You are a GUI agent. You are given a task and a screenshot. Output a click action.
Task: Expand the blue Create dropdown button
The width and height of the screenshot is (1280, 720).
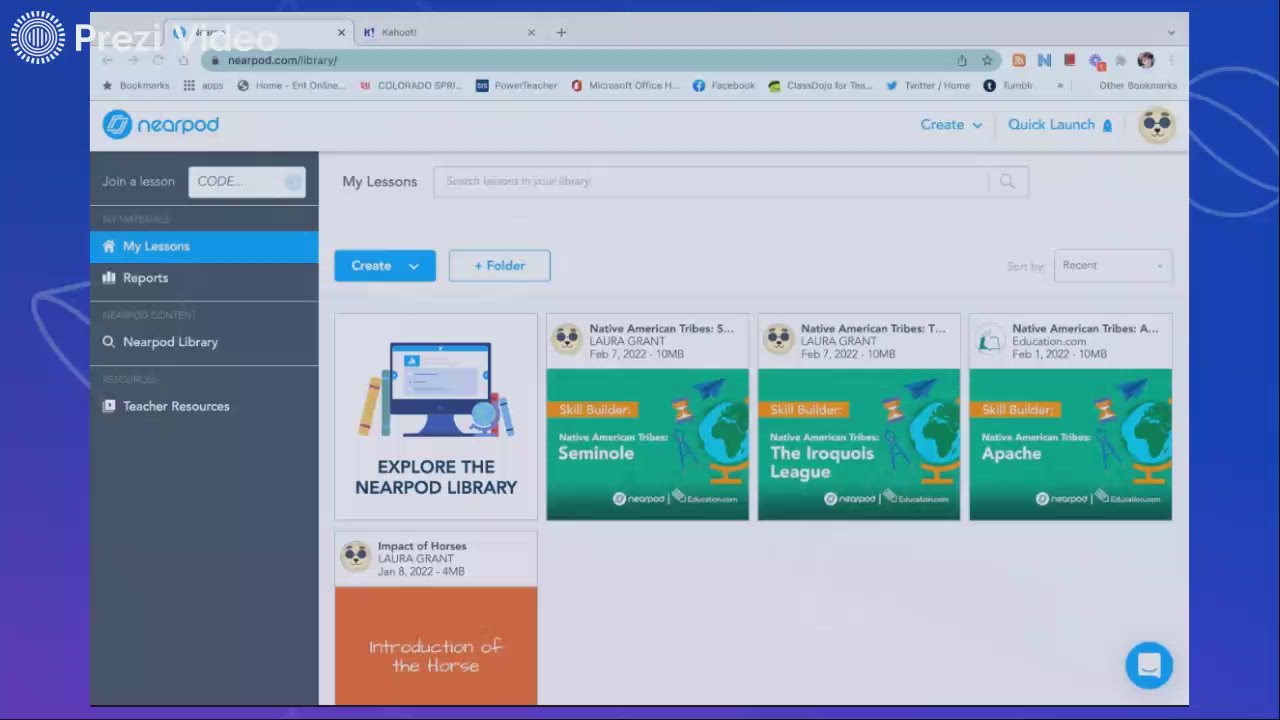(385, 266)
